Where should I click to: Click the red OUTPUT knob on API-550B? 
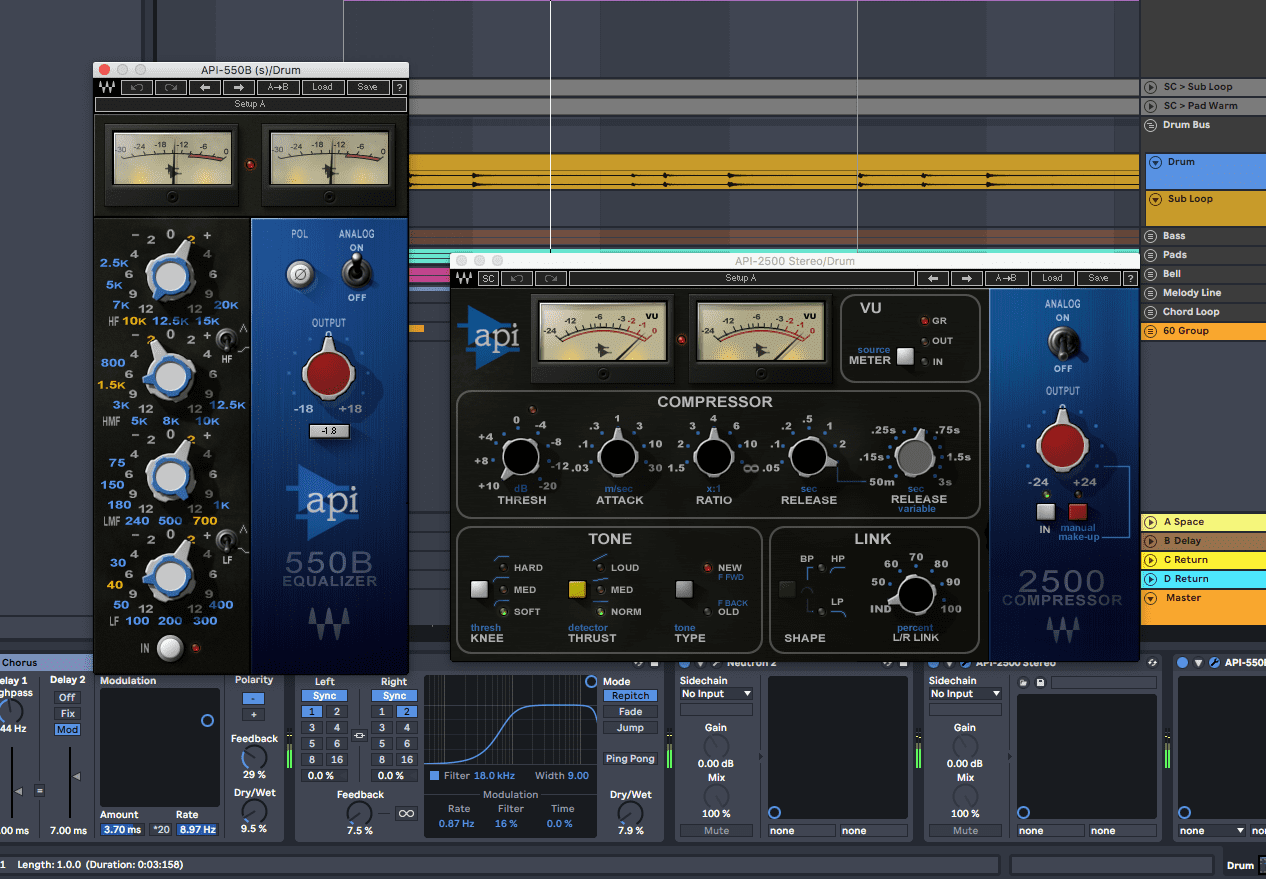330,373
